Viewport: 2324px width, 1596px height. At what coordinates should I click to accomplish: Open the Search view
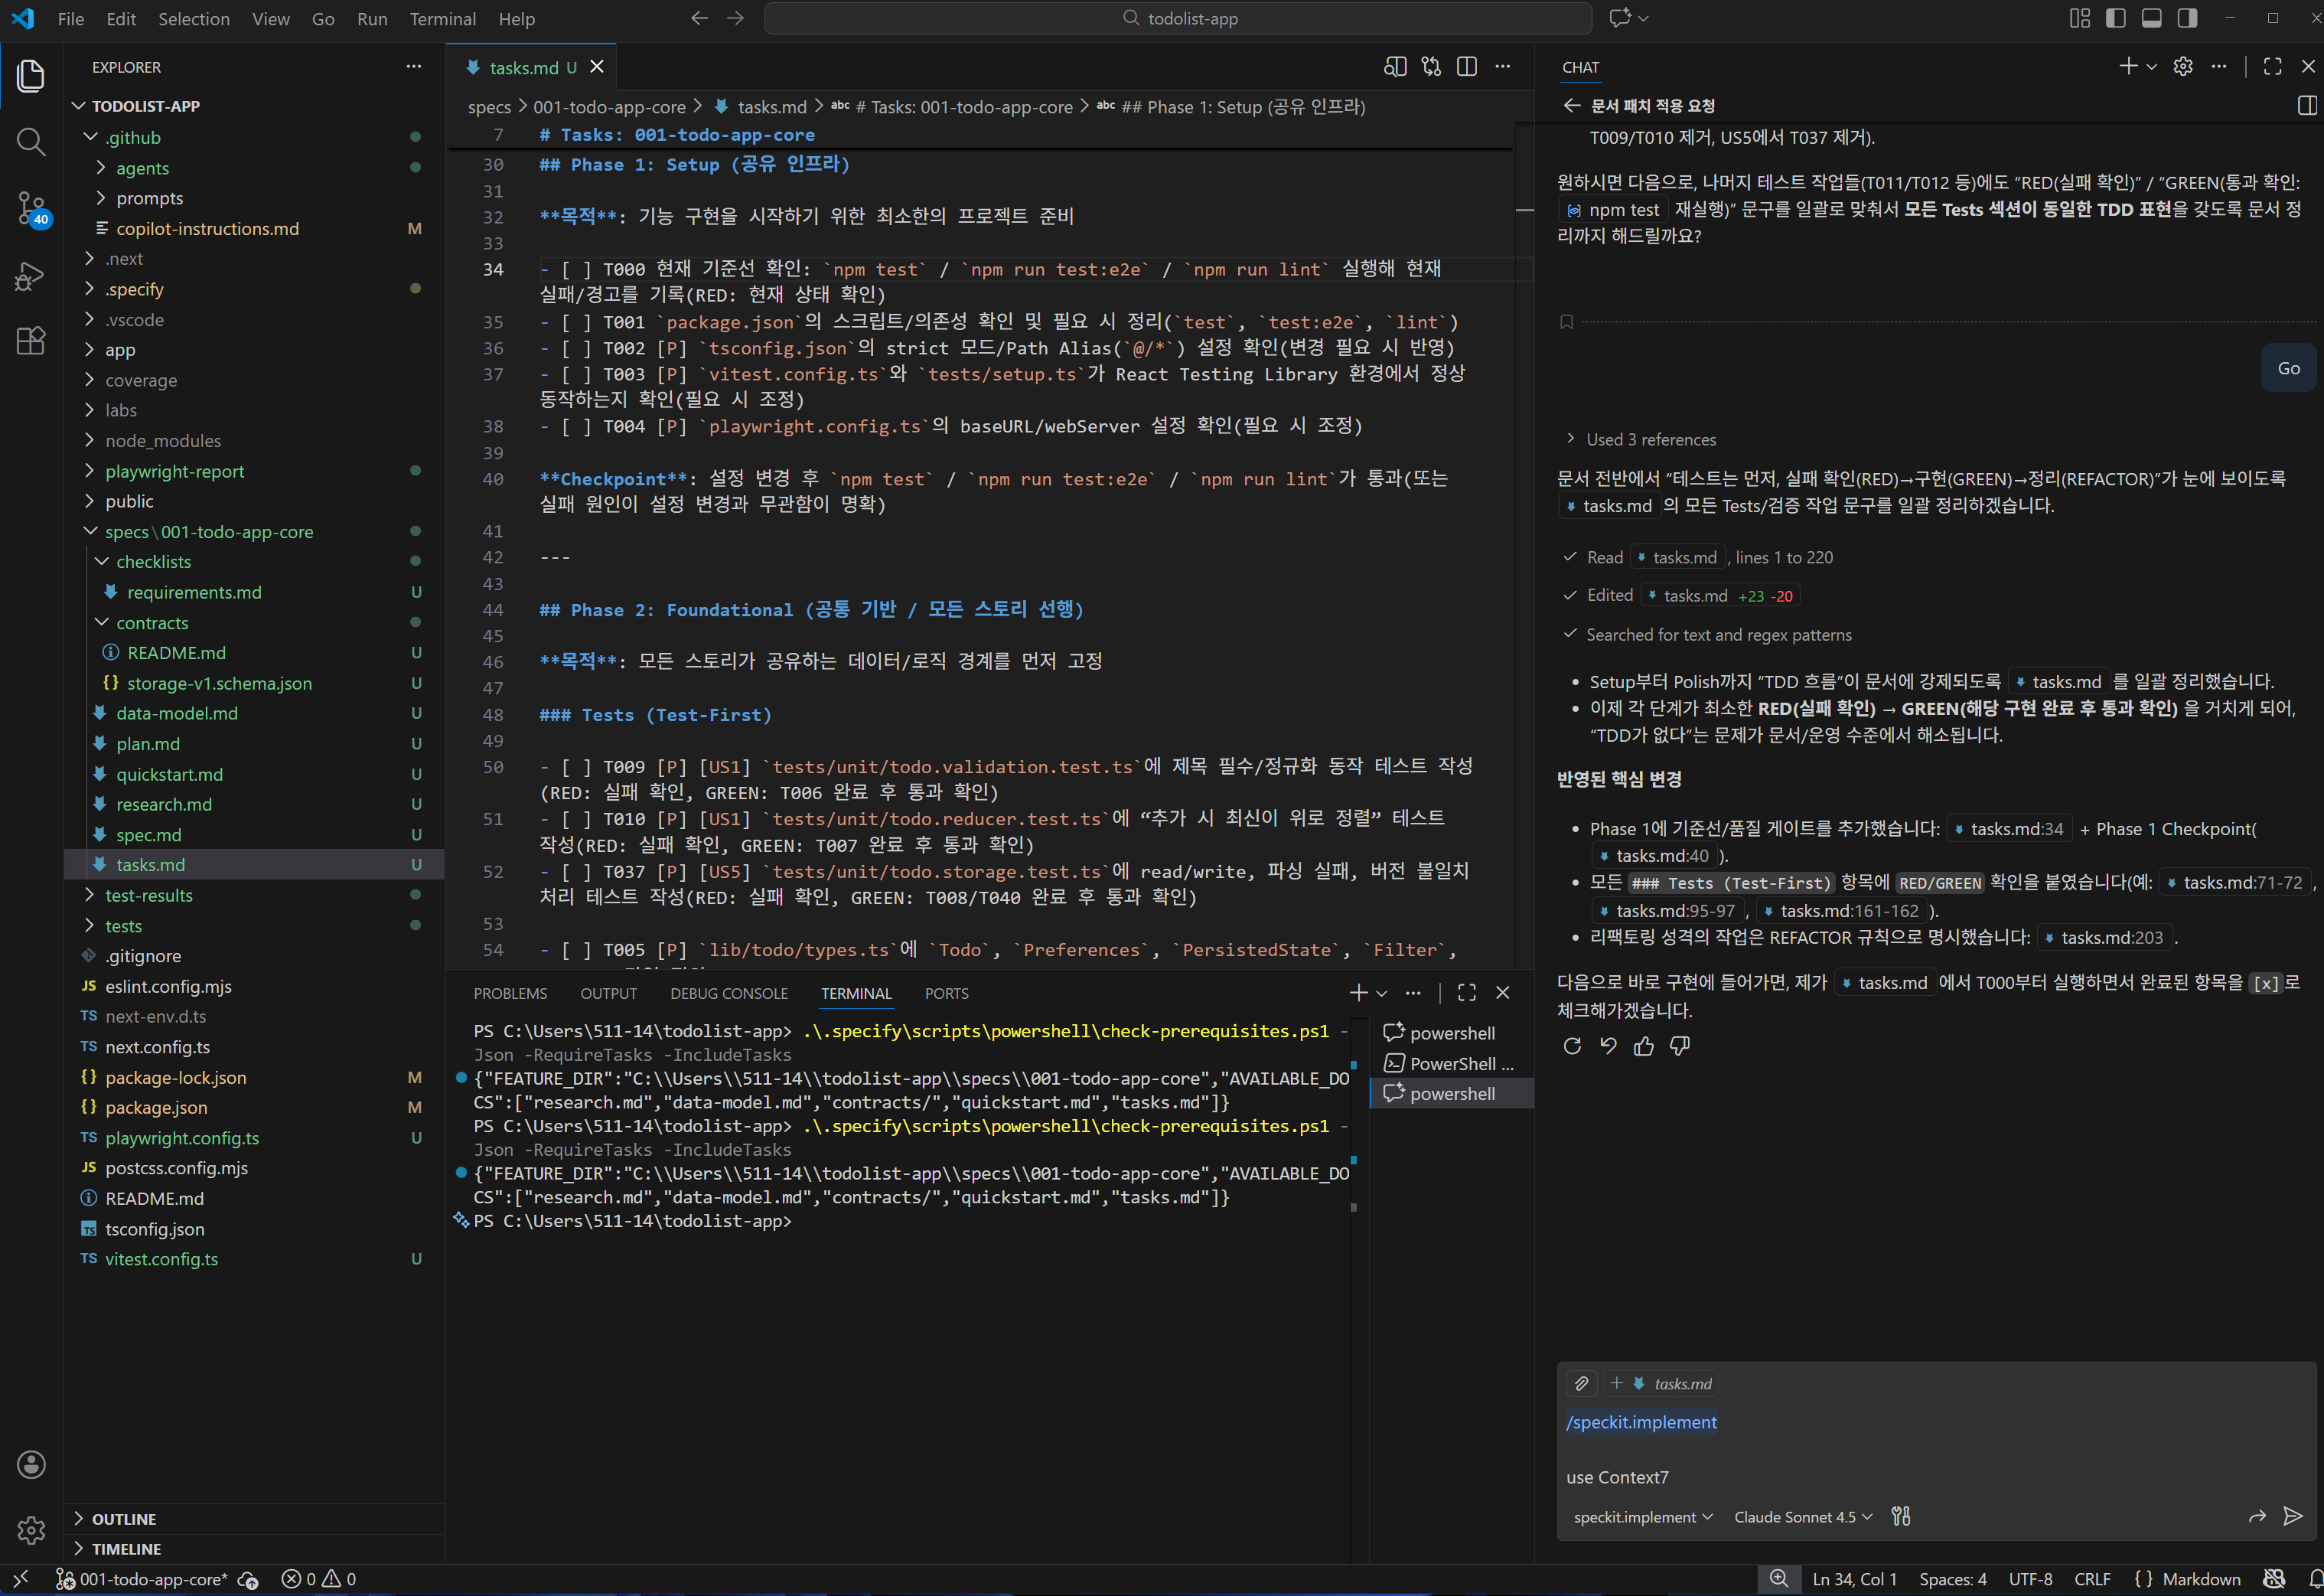point(31,142)
